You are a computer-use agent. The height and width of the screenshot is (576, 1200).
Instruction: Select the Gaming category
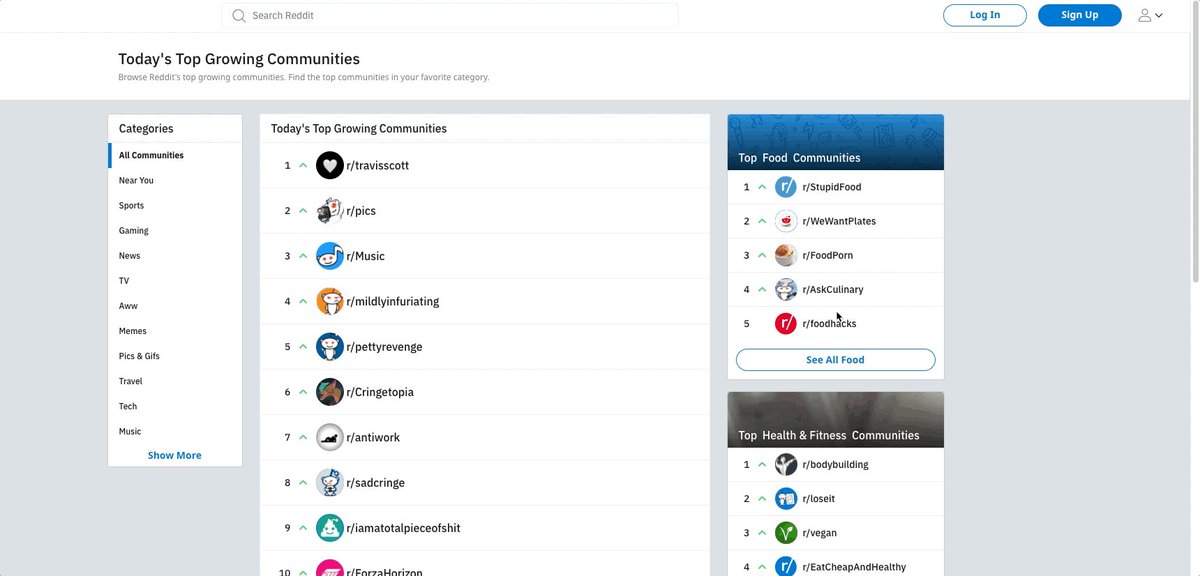(133, 230)
